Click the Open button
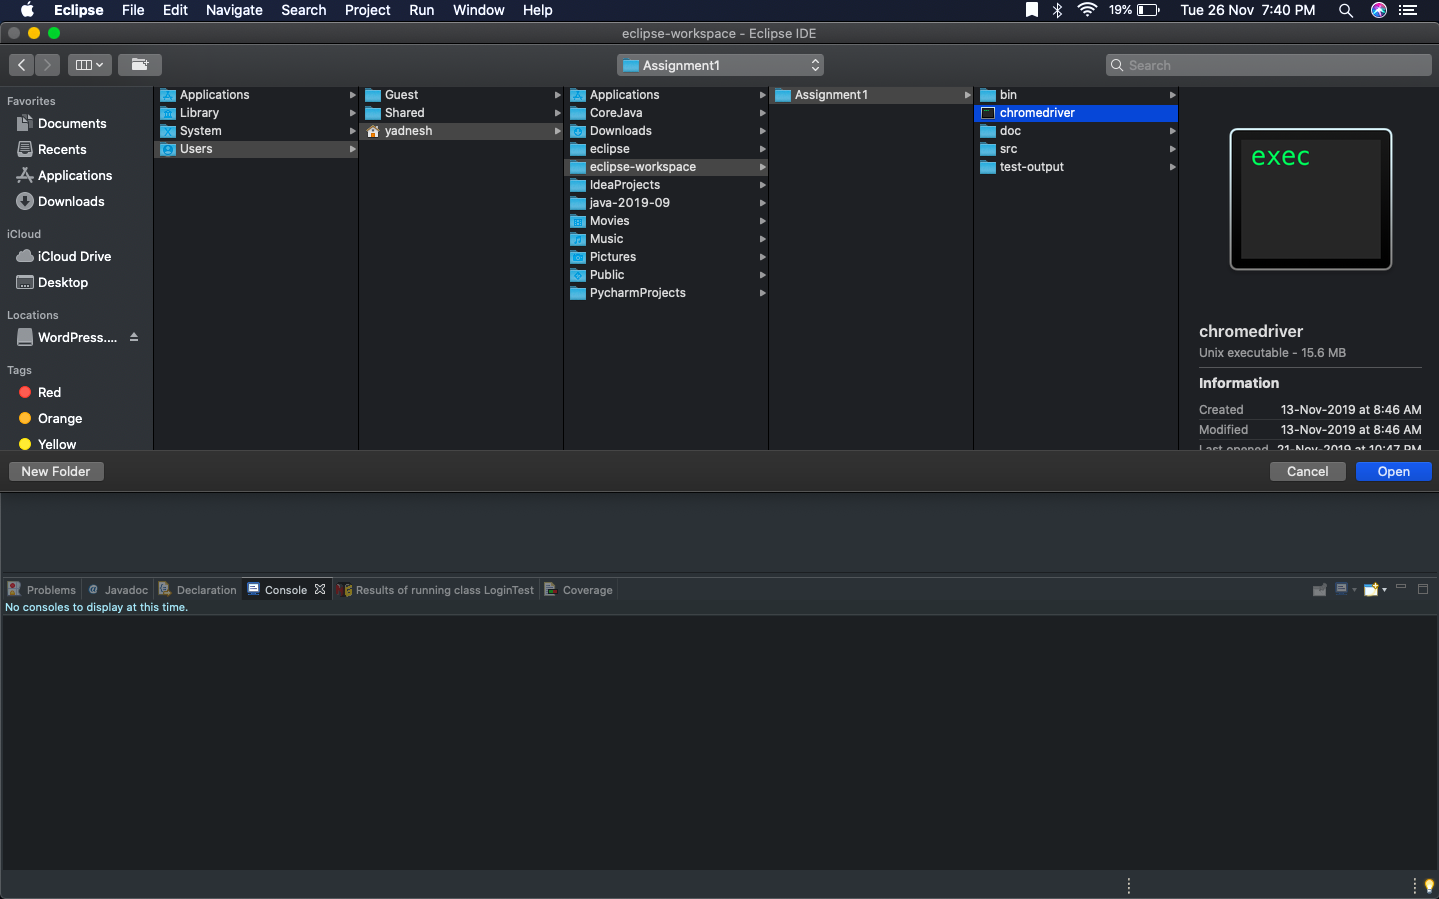Viewport: 1439px width, 899px height. [1393, 472]
